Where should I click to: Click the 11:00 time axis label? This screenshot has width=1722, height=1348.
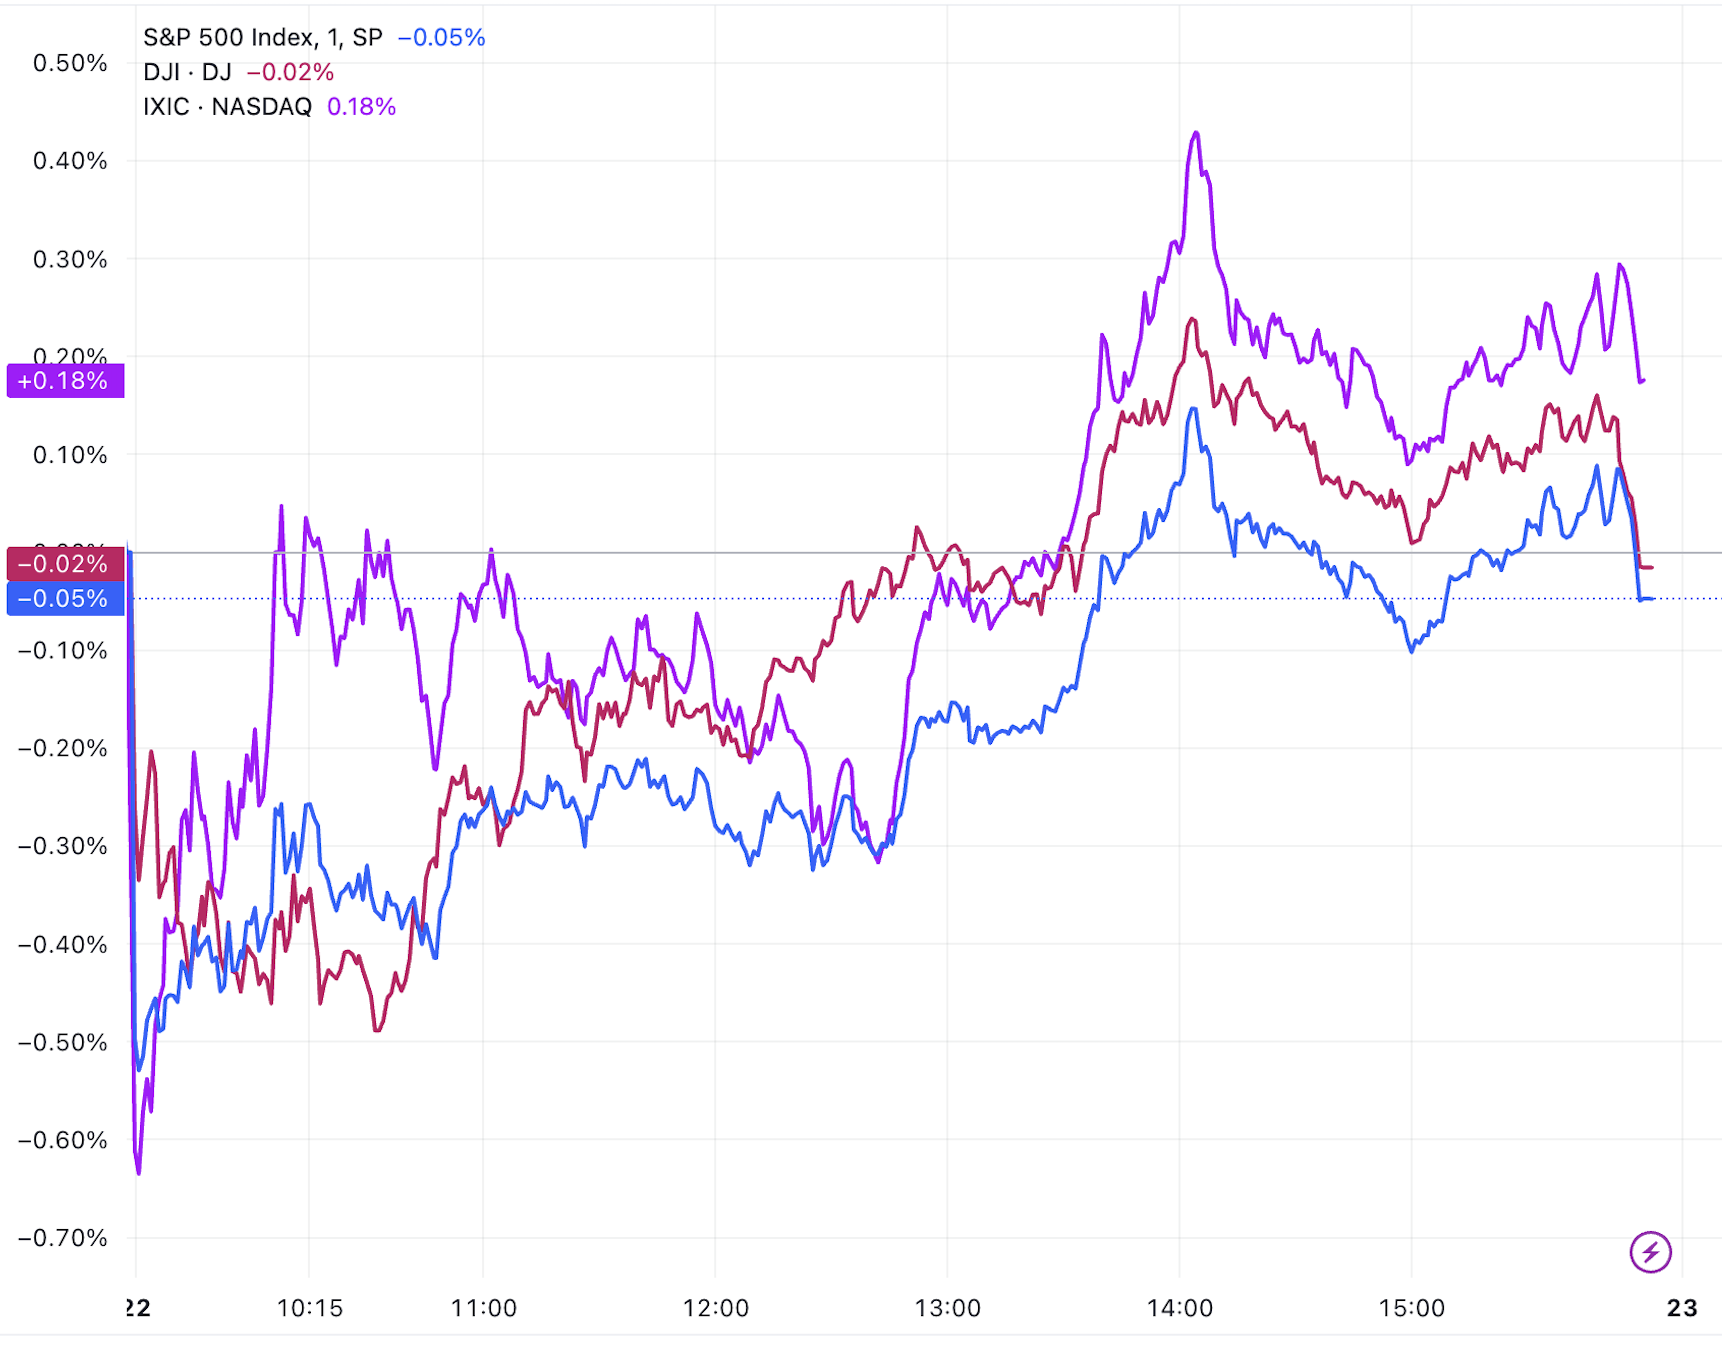pyautogui.click(x=484, y=1308)
